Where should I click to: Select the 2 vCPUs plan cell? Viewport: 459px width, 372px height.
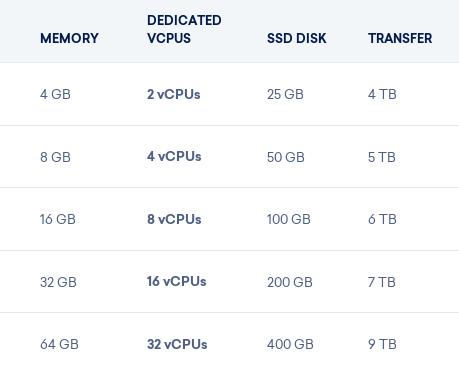coord(174,94)
